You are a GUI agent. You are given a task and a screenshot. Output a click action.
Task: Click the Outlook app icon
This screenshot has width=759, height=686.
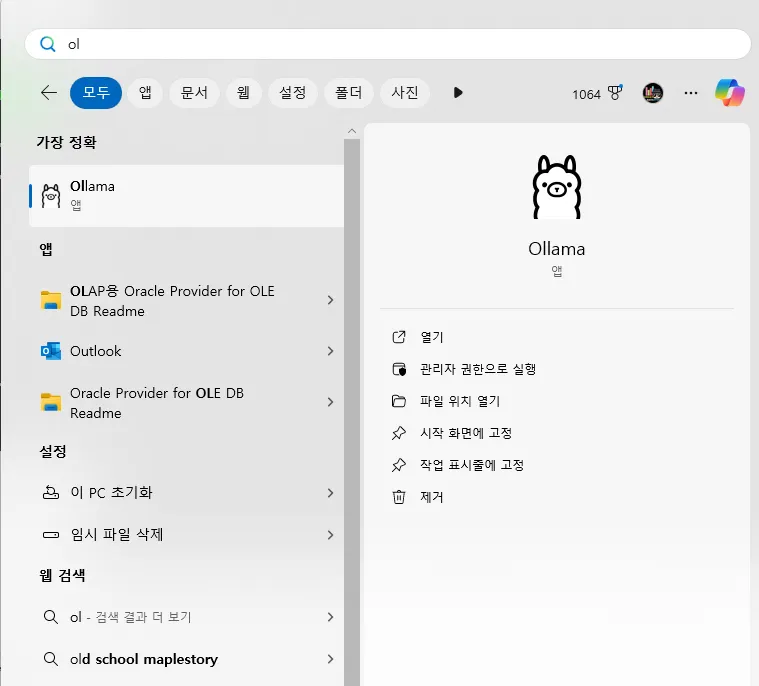[x=51, y=351]
